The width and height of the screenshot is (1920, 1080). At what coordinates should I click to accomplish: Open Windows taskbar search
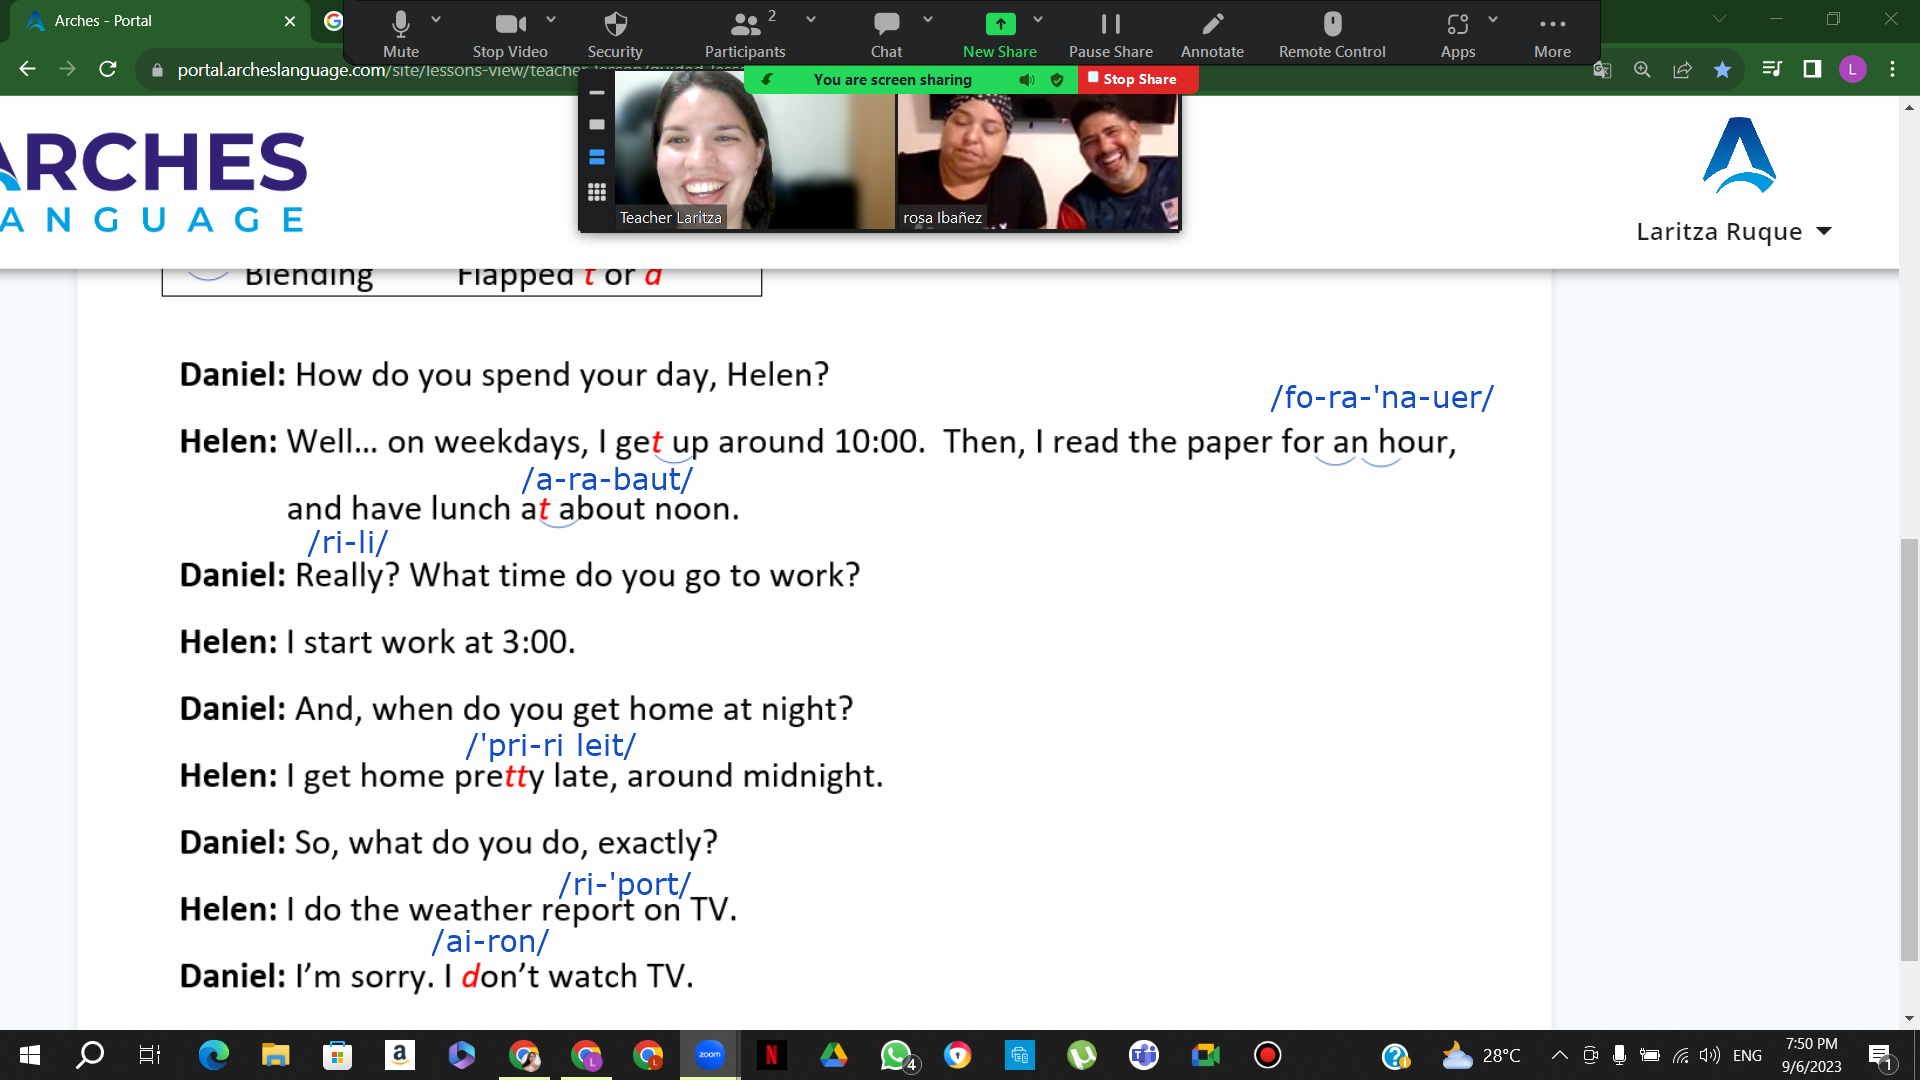pyautogui.click(x=90, y=1055)
